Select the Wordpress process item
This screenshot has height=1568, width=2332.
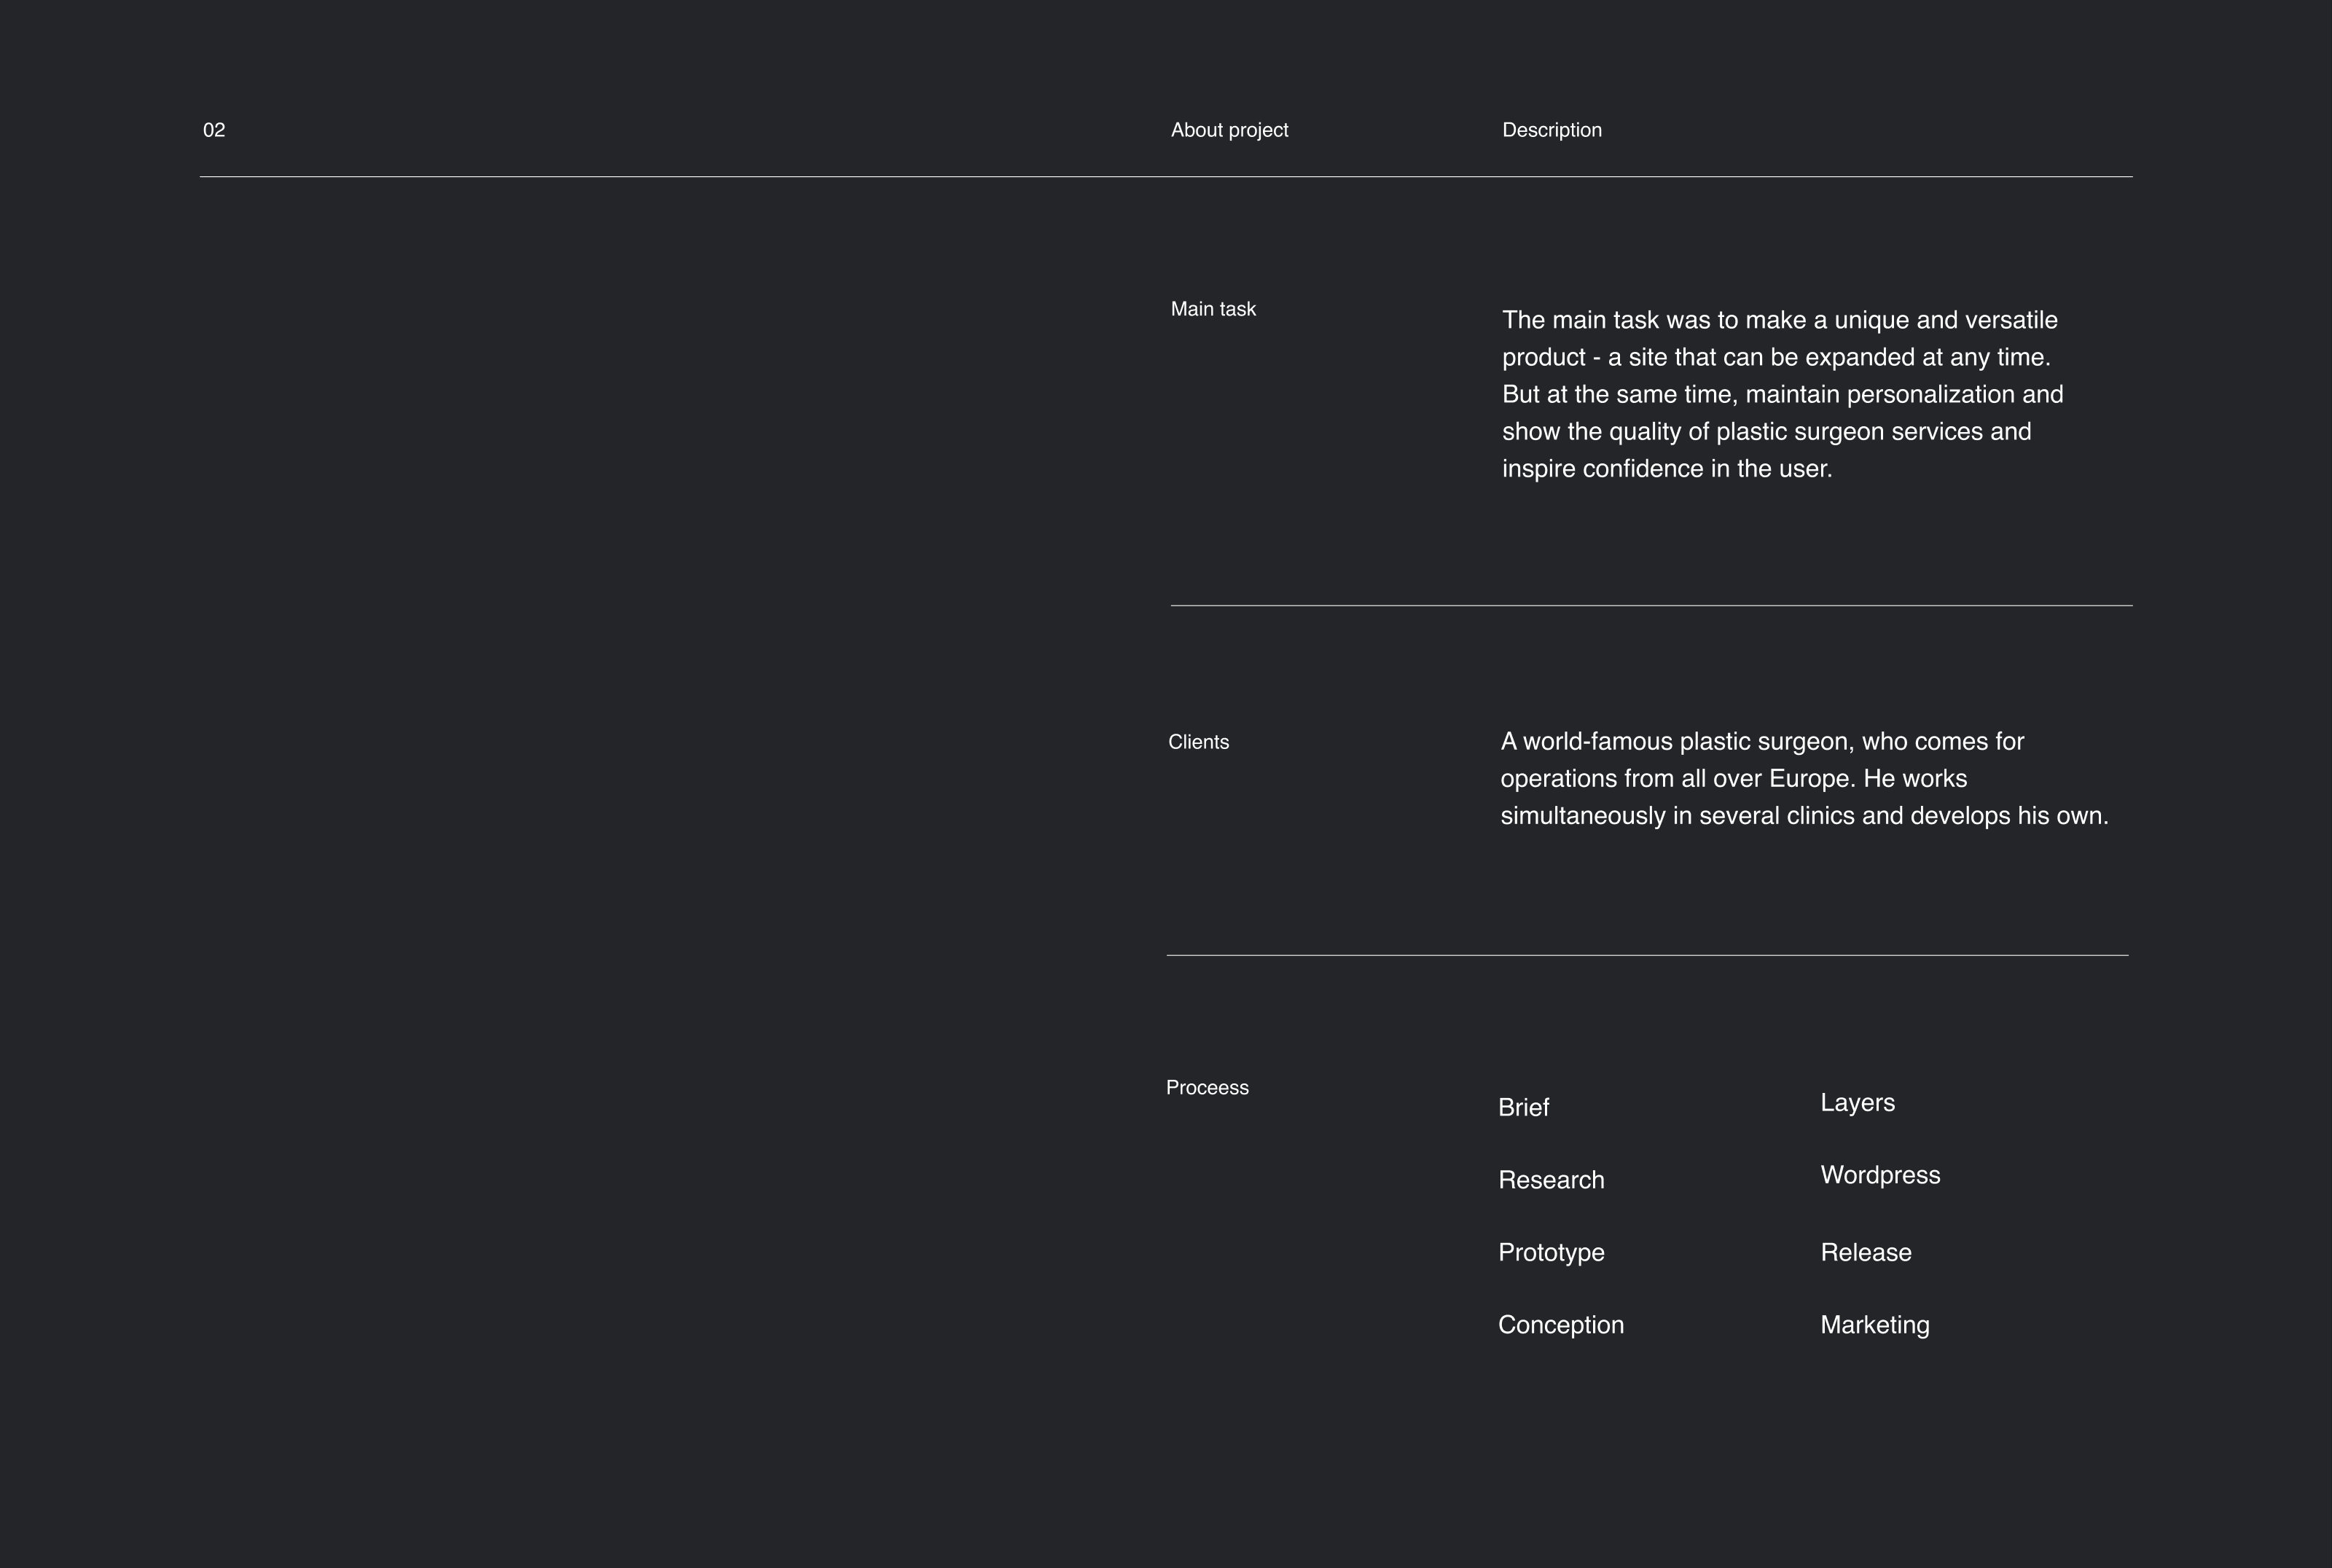1880,1175
